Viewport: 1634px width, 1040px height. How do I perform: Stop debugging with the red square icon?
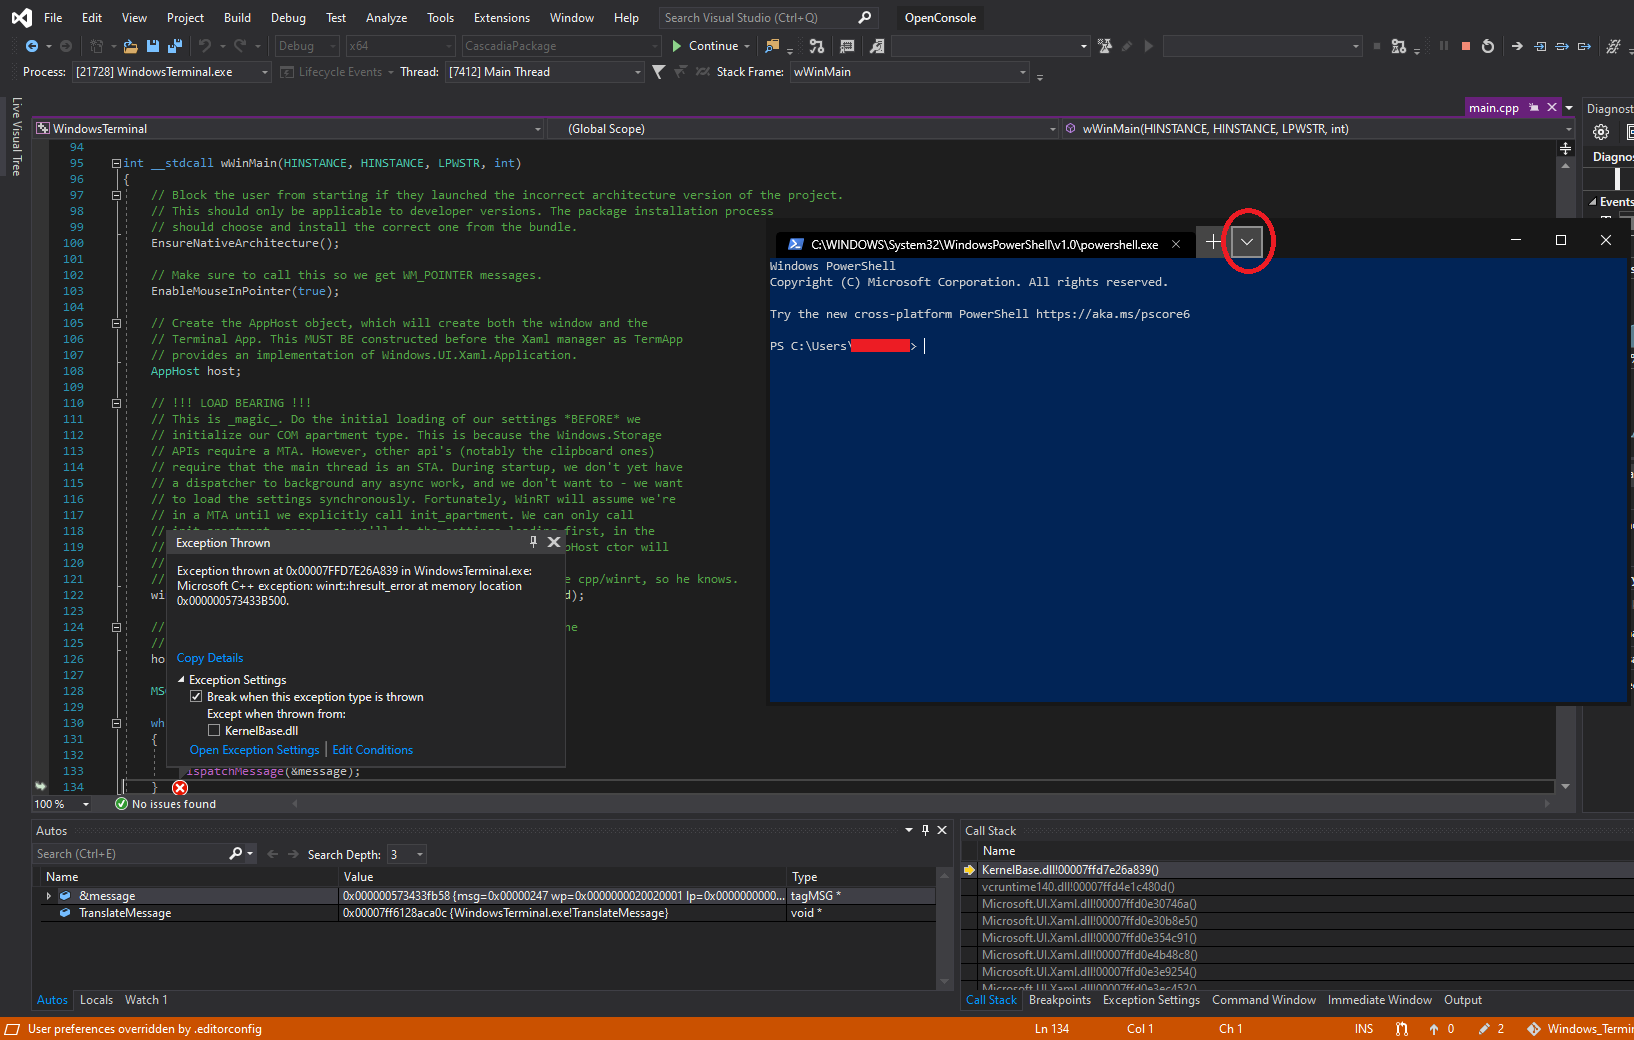1465,45
